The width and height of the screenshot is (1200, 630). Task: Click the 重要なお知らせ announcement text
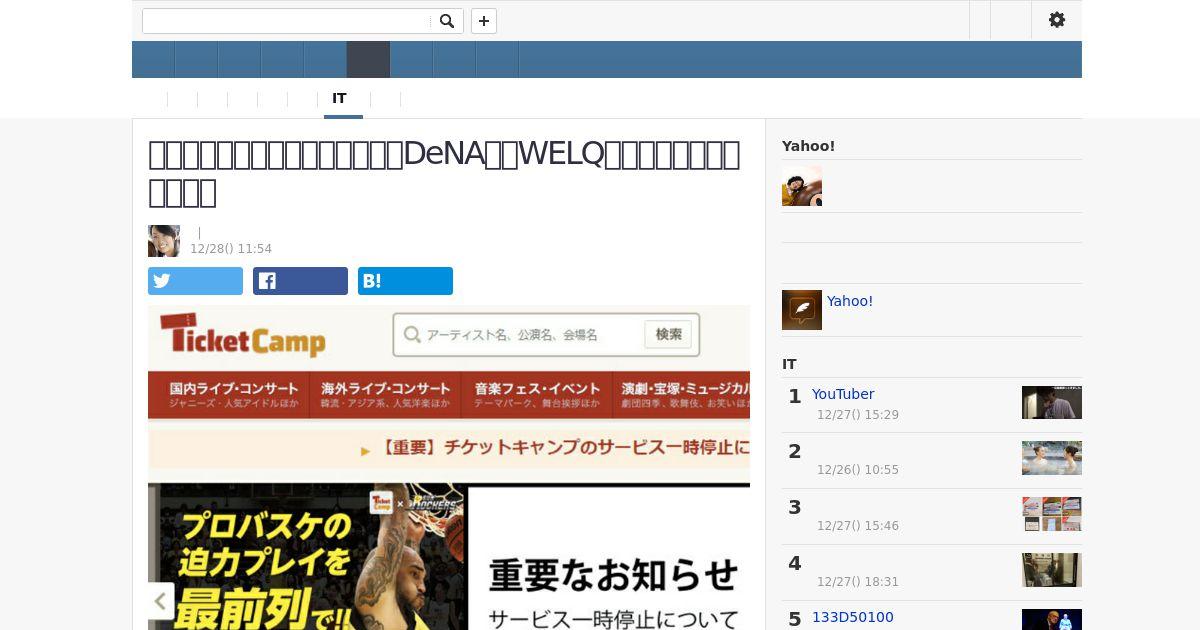tap(614, 575)
